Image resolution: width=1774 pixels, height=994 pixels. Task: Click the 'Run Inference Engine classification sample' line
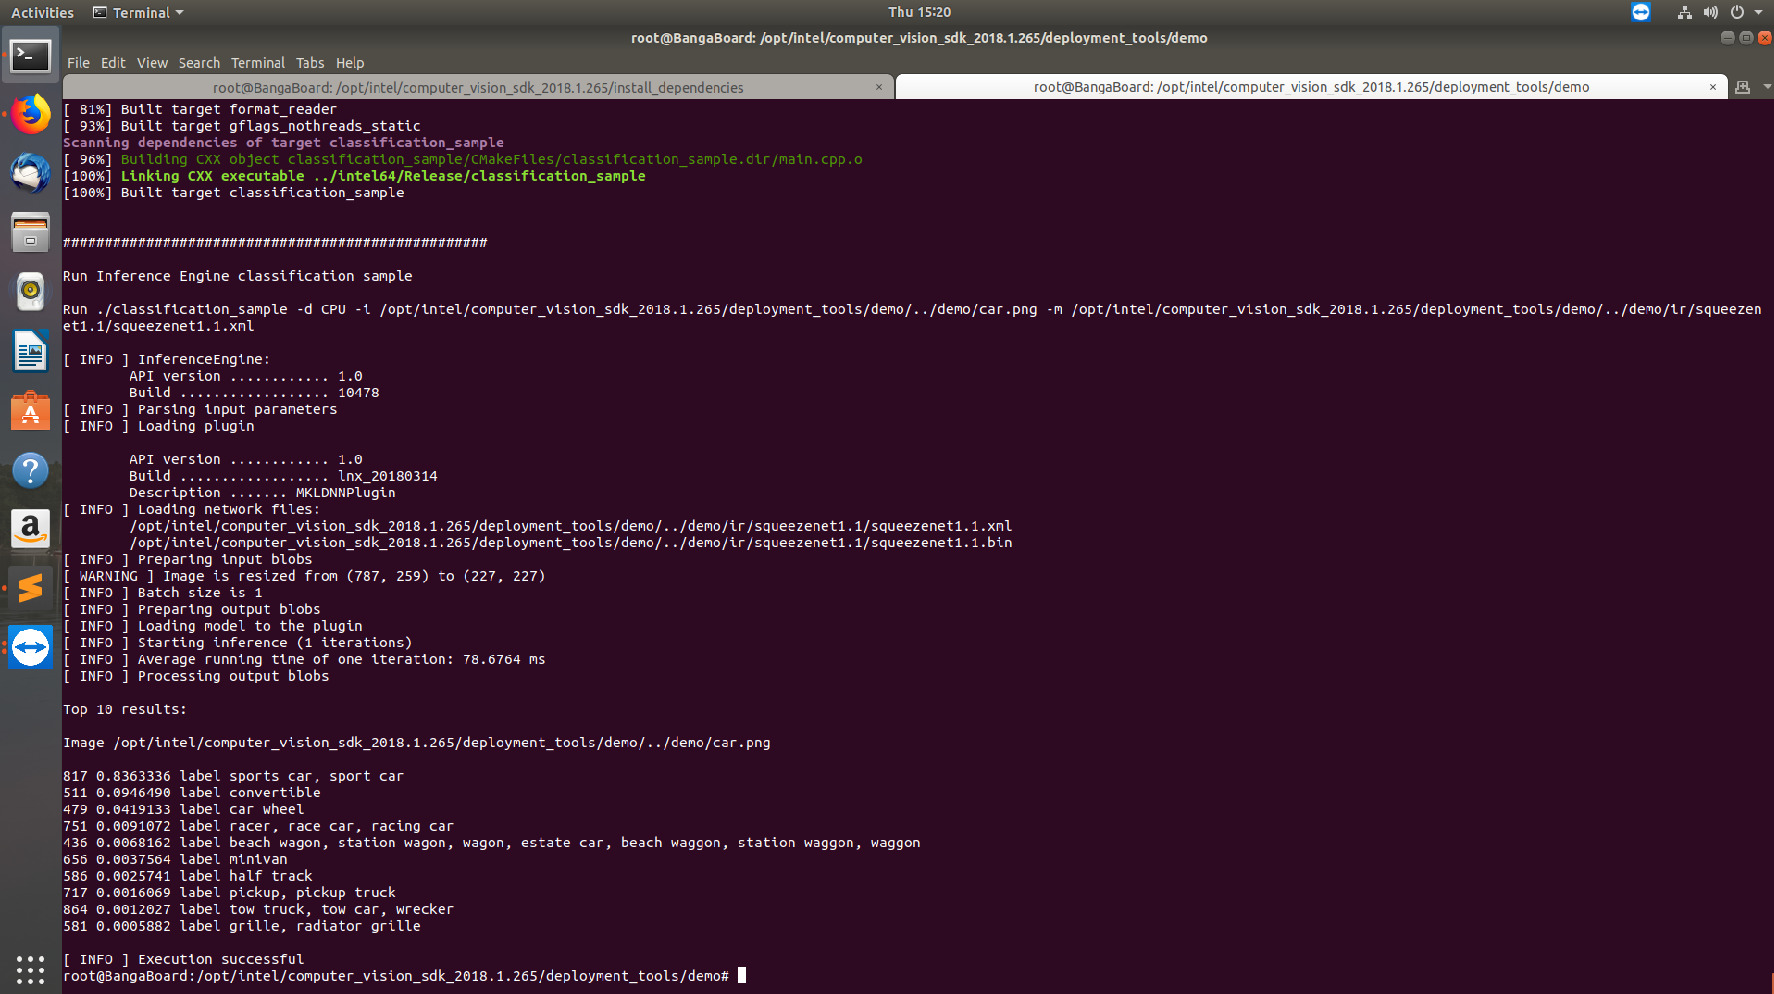pyautogui.click(x=238, y=276)
